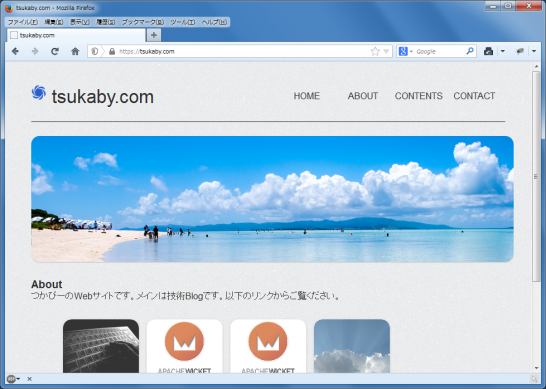Open the URL history dropdown arrow
Screen dimensions: 546x389
click(x=386, y=52)
